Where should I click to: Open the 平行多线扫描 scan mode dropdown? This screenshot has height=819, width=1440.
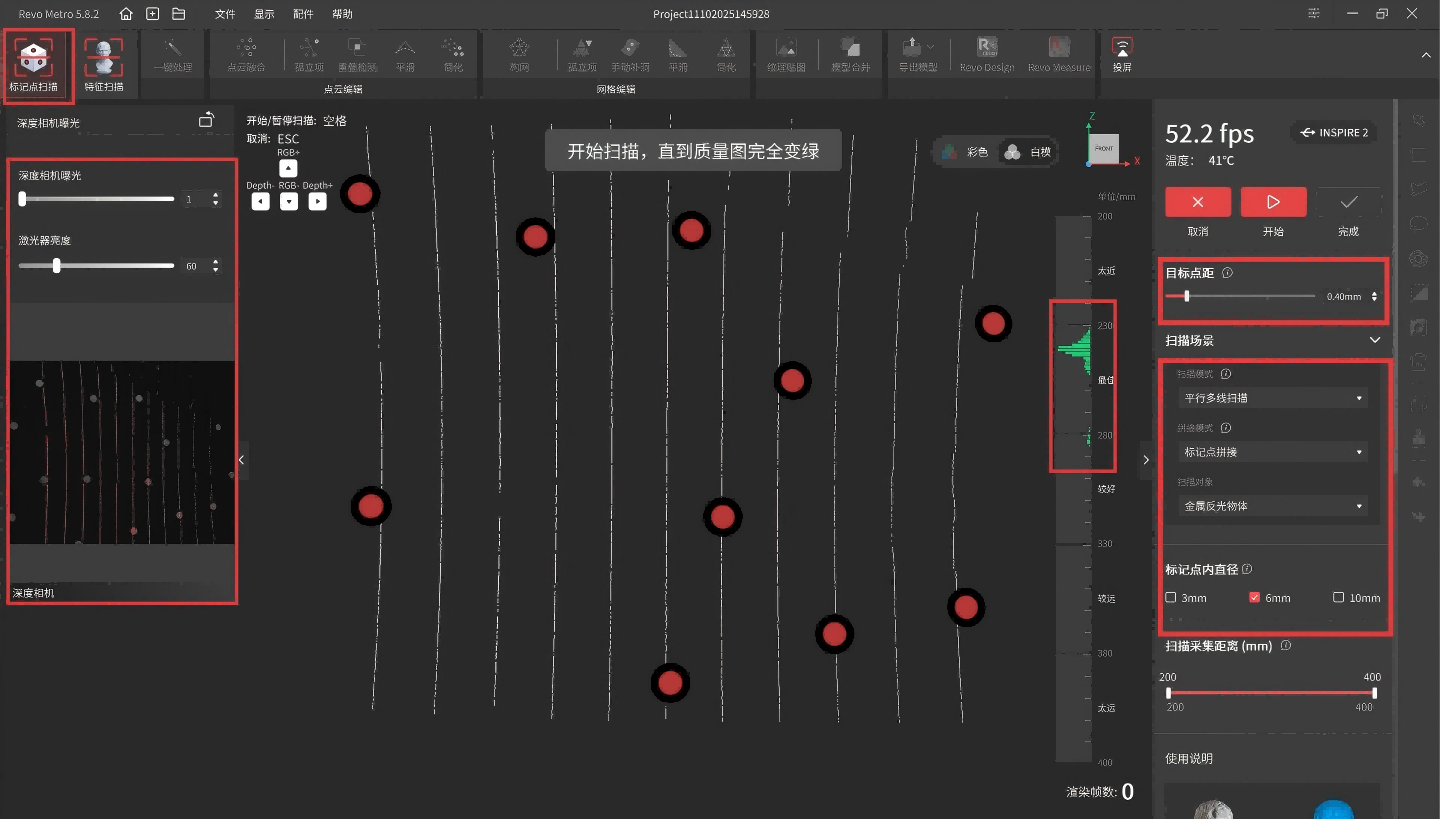1273,398
